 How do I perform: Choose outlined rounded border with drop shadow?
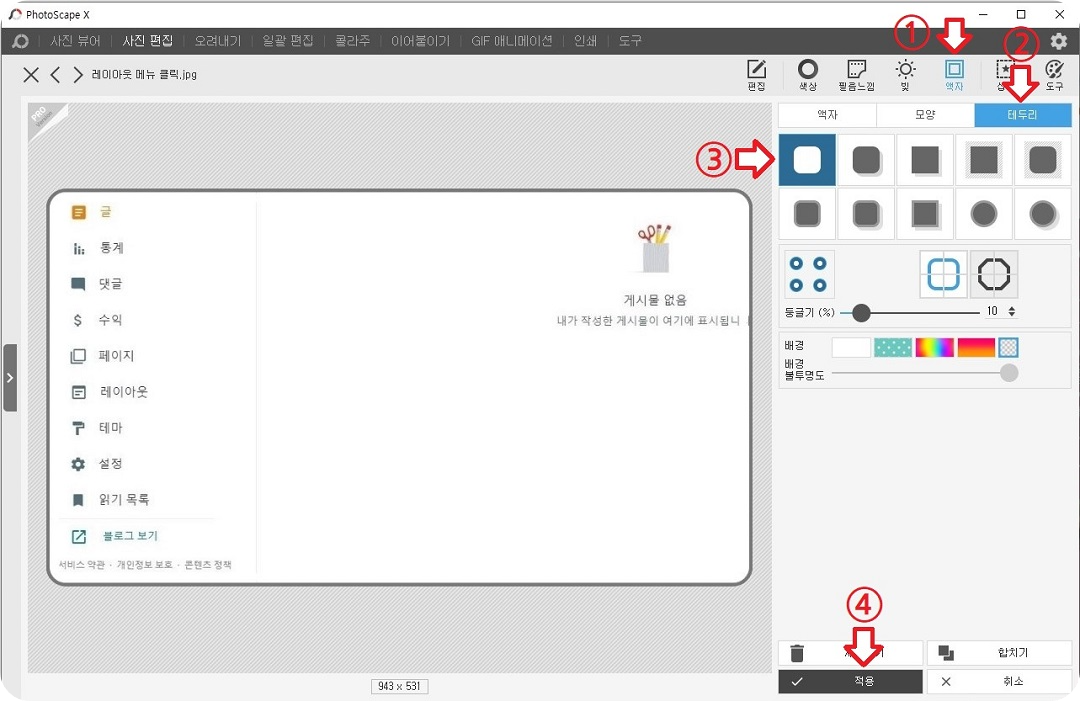coord(866,213)
